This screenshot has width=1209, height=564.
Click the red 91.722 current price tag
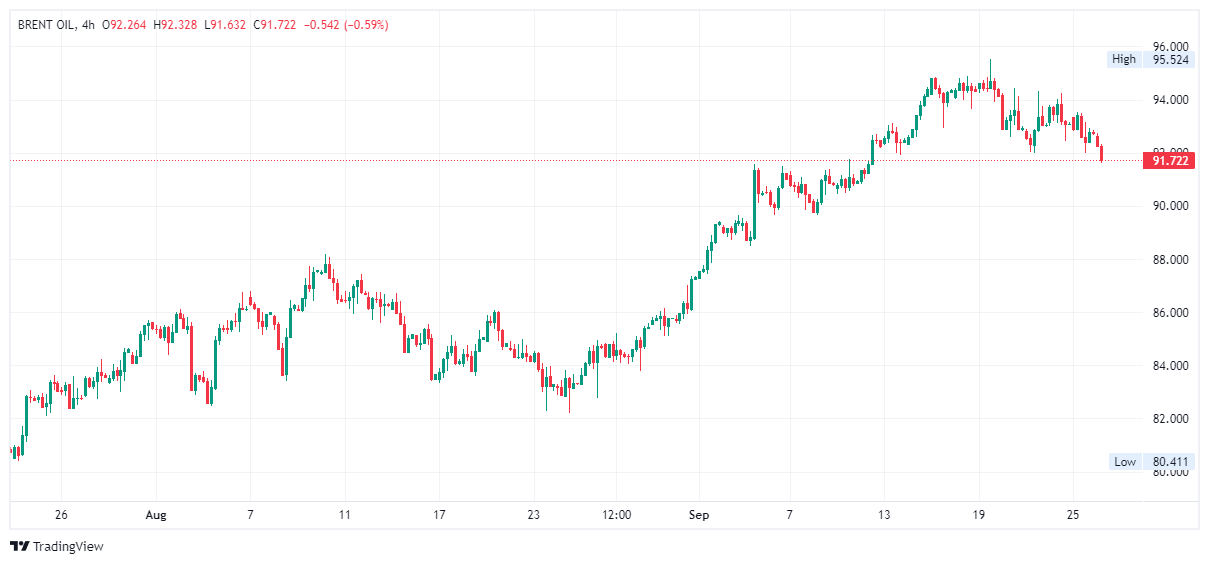point(1171,160)
